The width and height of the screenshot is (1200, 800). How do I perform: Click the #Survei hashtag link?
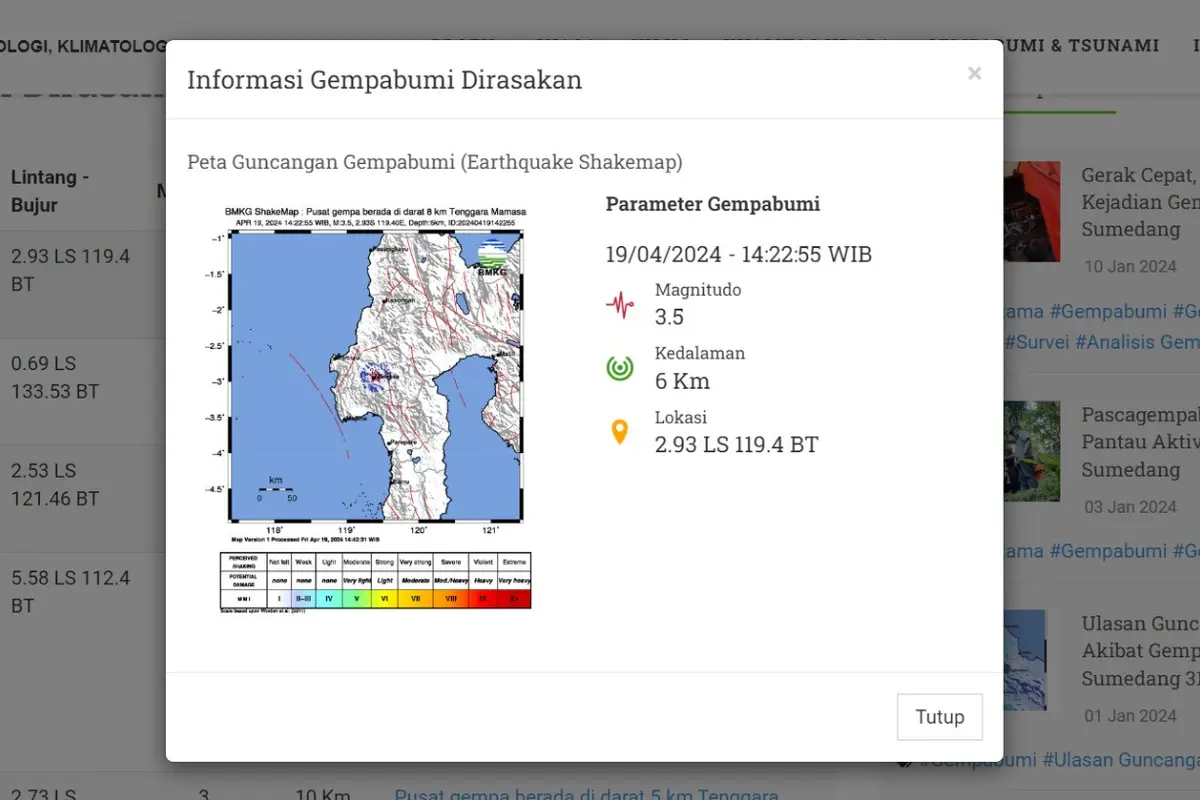point(1035,342)
